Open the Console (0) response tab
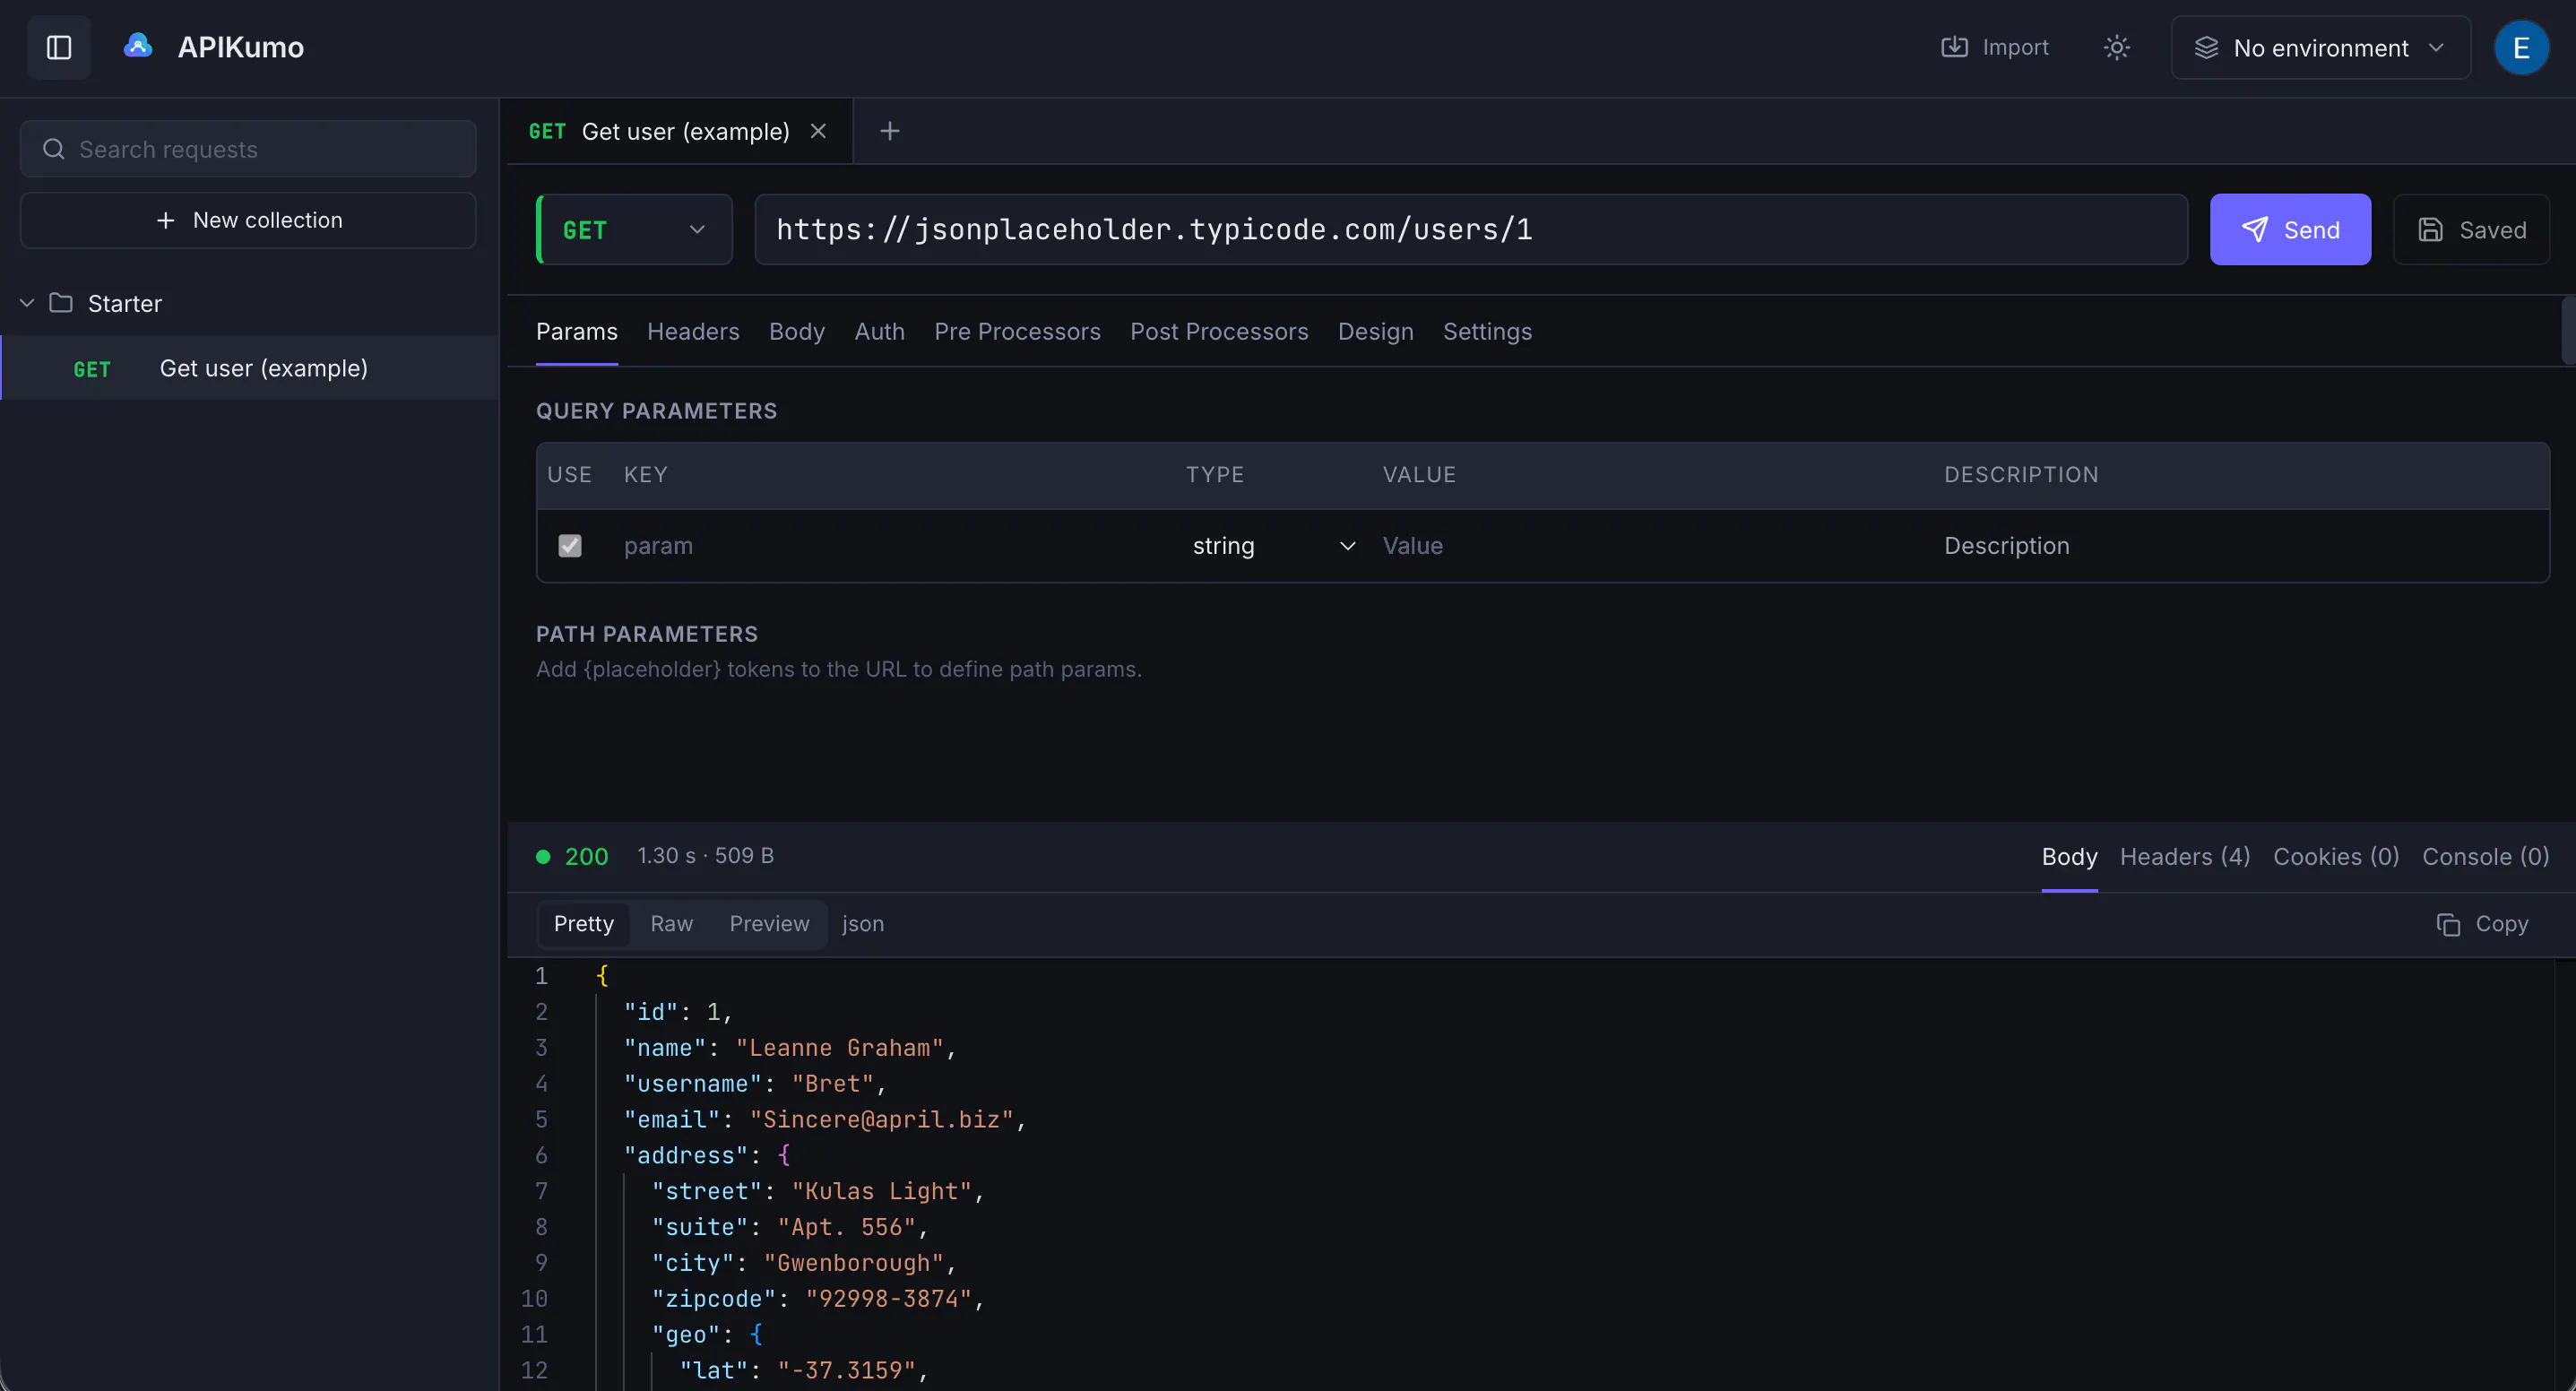Viewport: 2576px width, 1391px height. pyautogui.click(x=2485, y=857)
